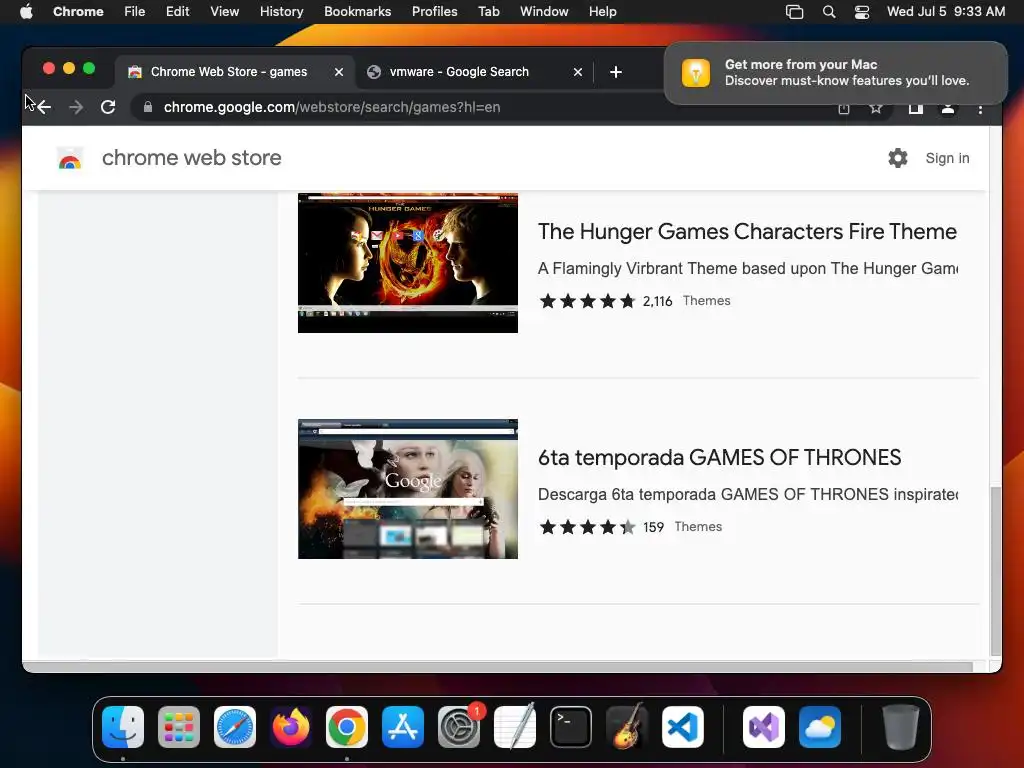Open the Help menu
Screen dimensions: 1024x768
tap(602, 12)
